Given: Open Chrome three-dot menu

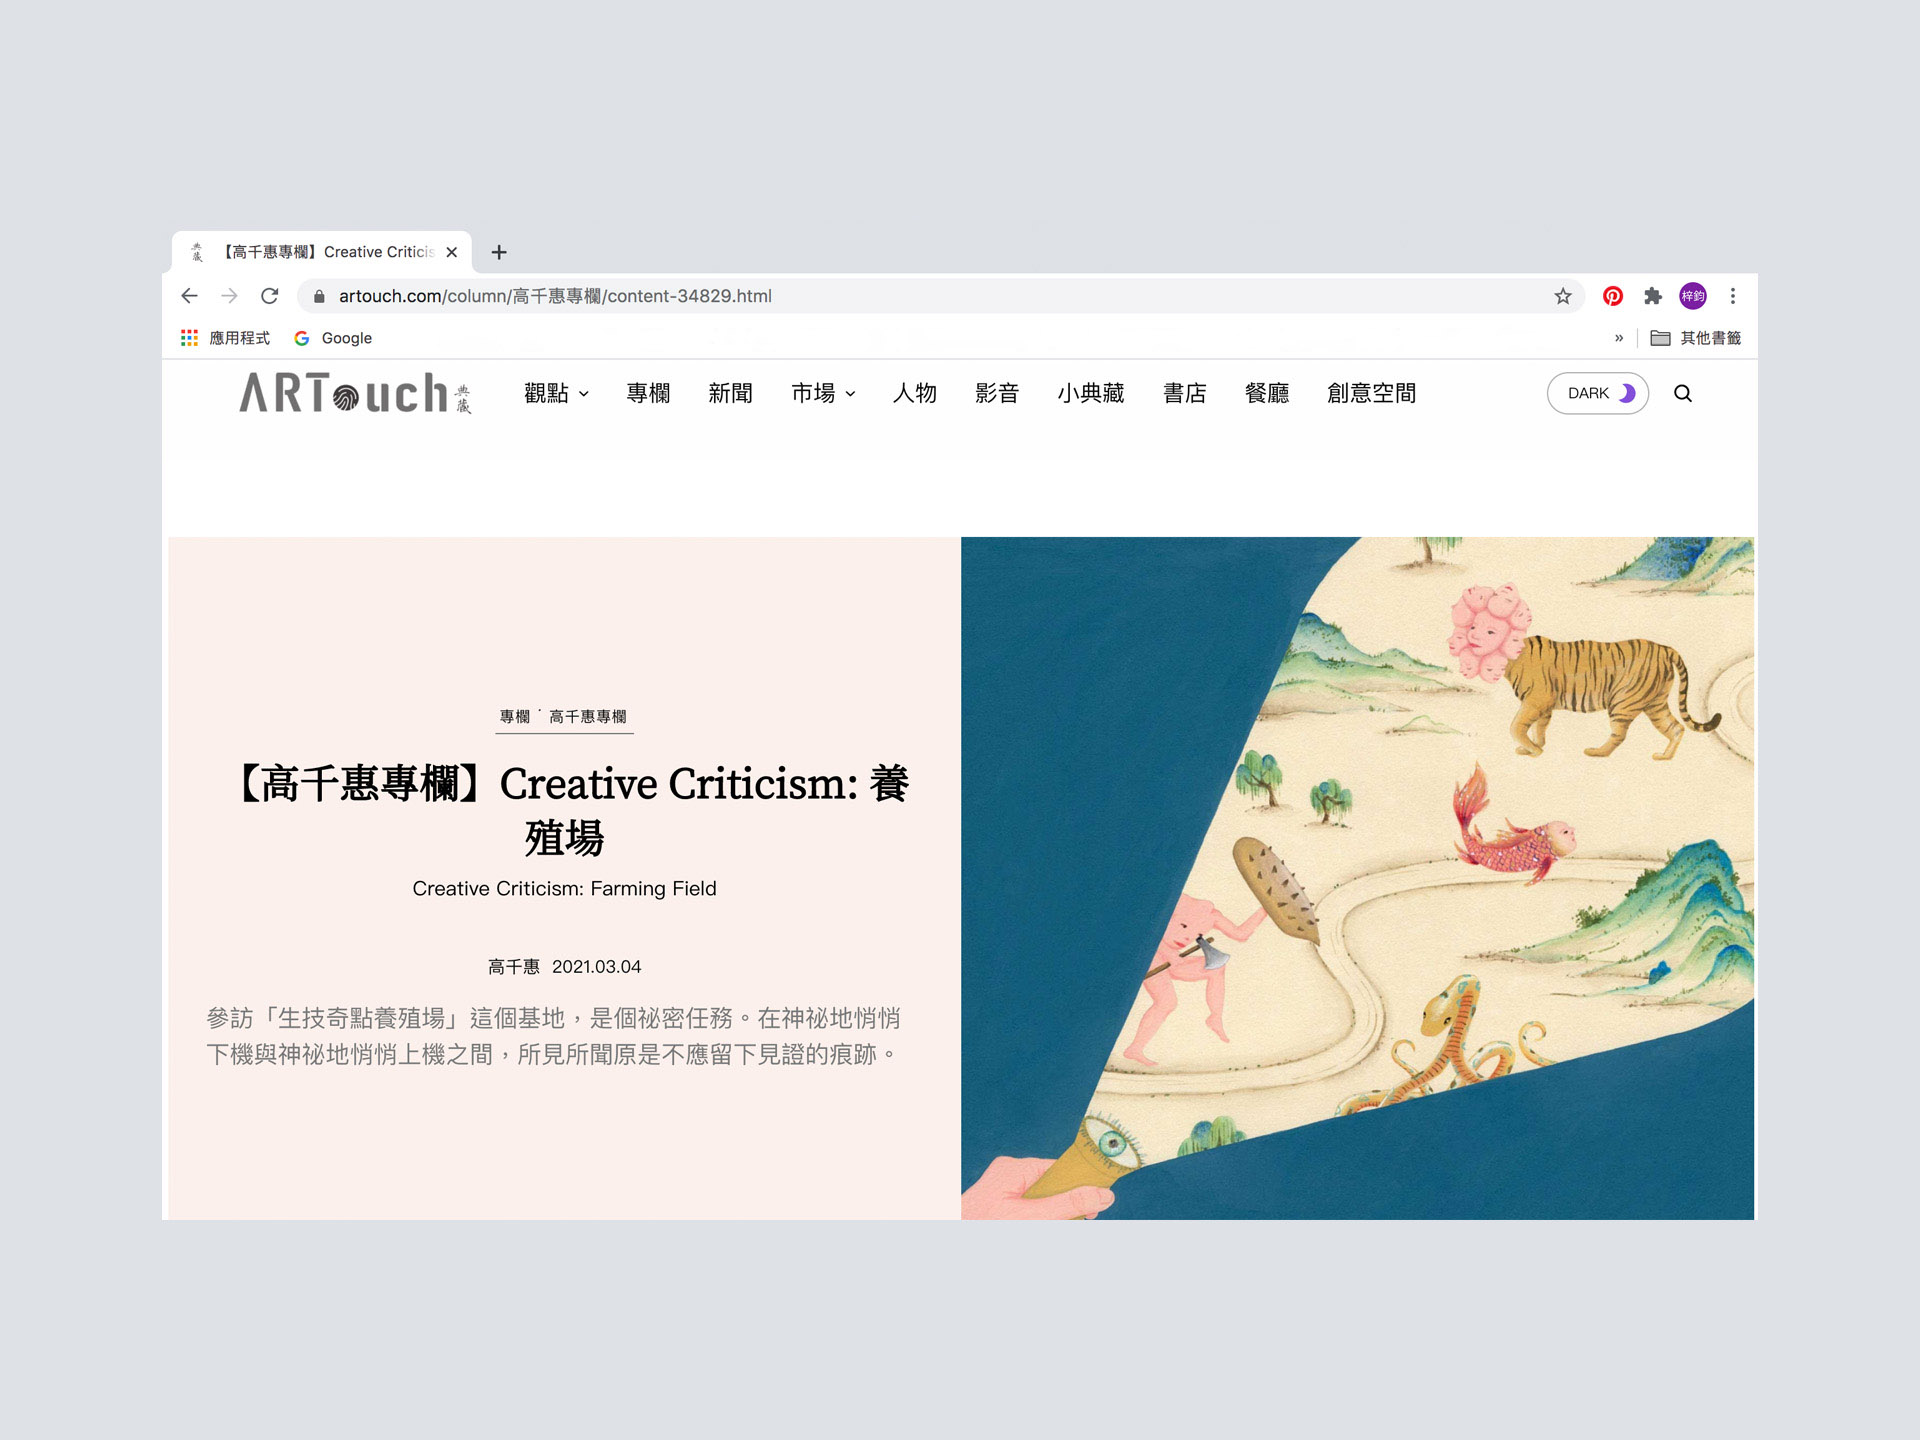Looking at the screenshot, I should pyautogui.click(x=1733, y=296).
